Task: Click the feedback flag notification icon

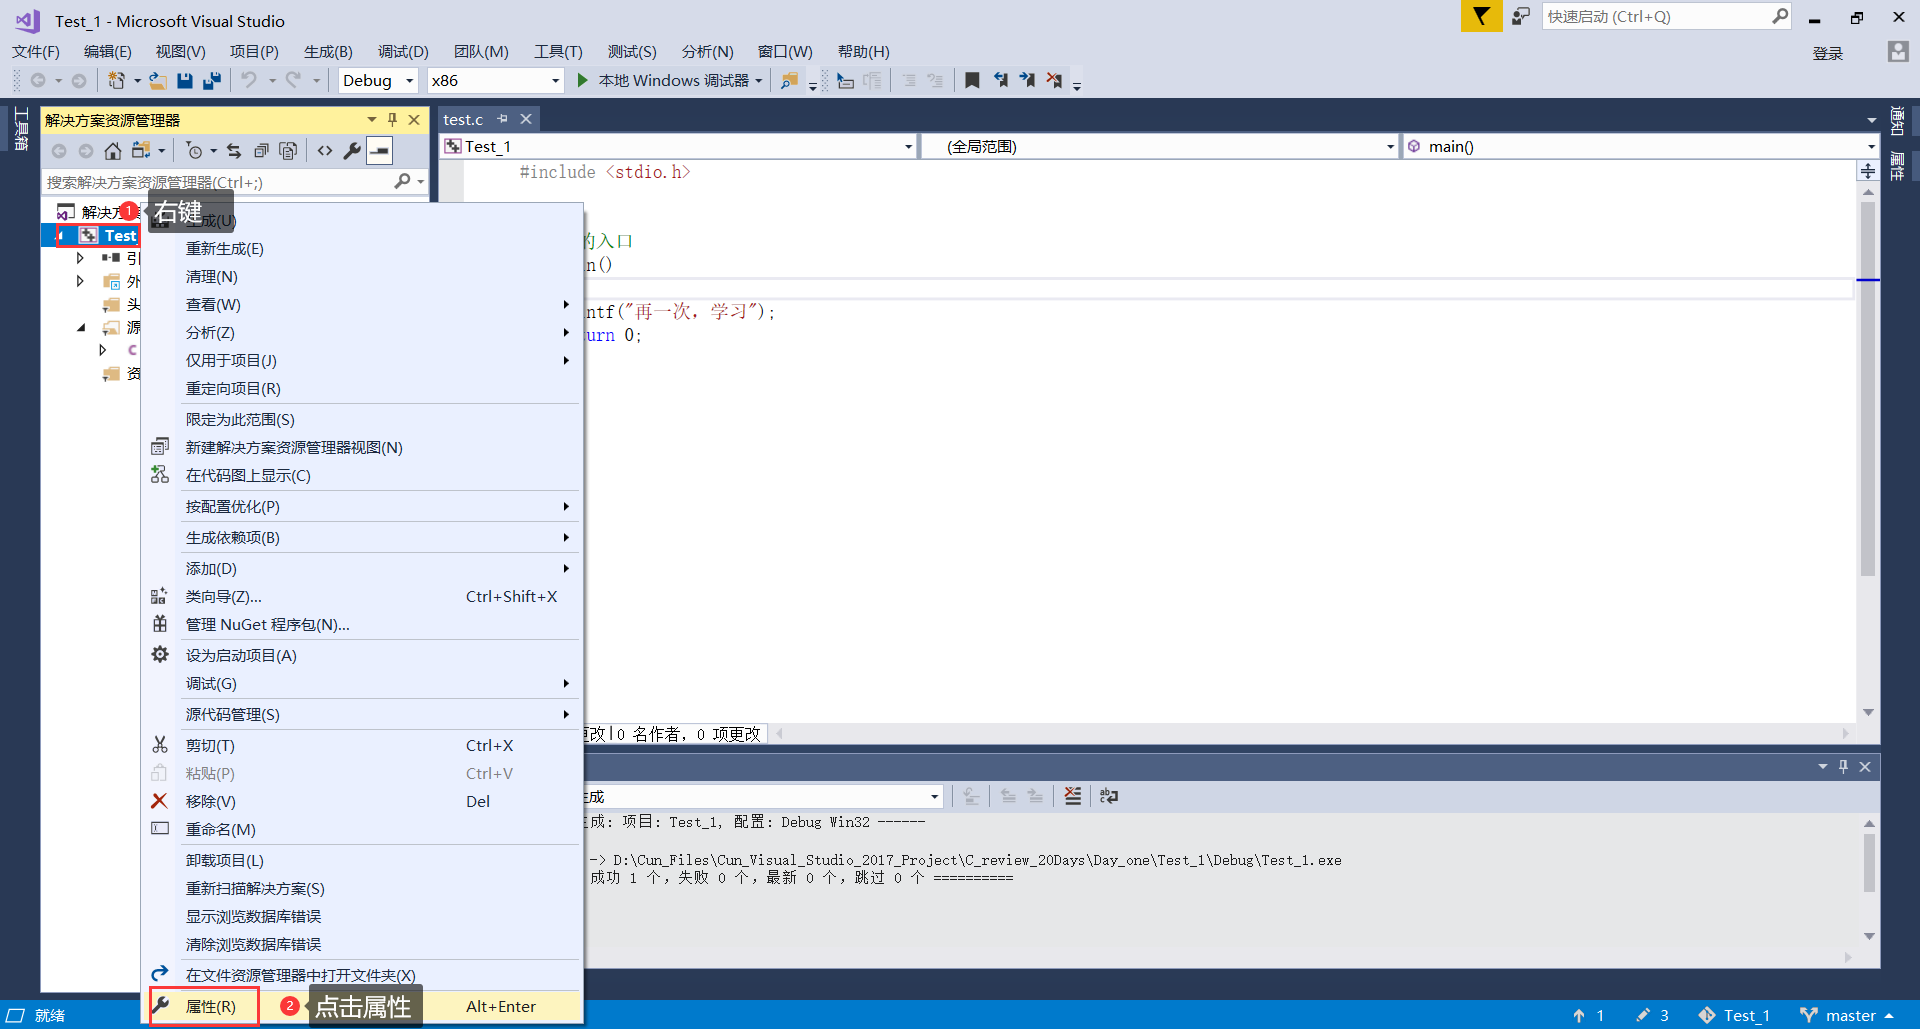Action: click(1481, 17)
